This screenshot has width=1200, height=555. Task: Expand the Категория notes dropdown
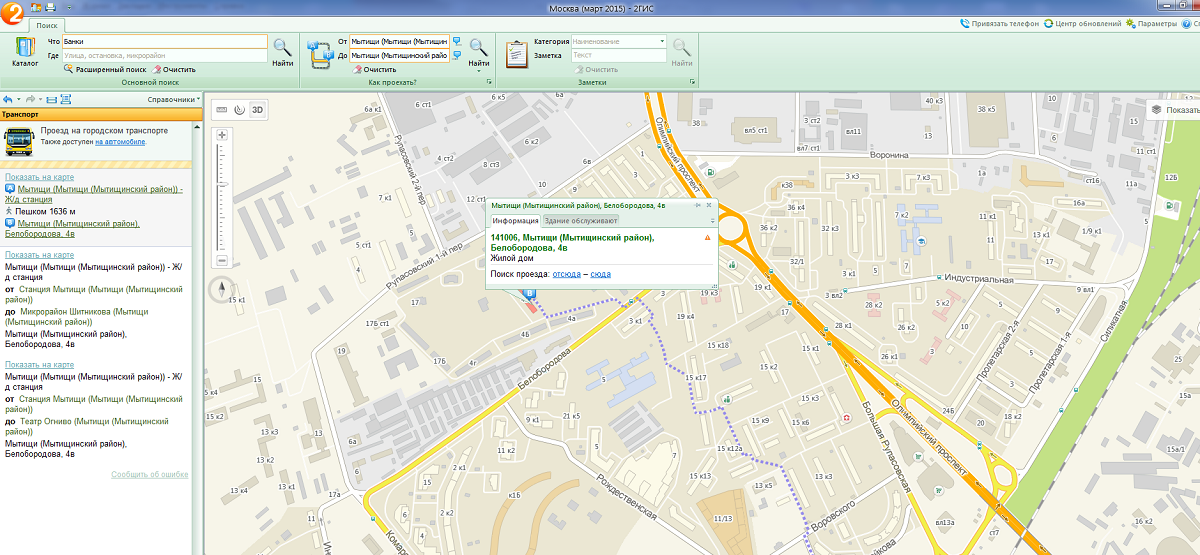(662, 41)
